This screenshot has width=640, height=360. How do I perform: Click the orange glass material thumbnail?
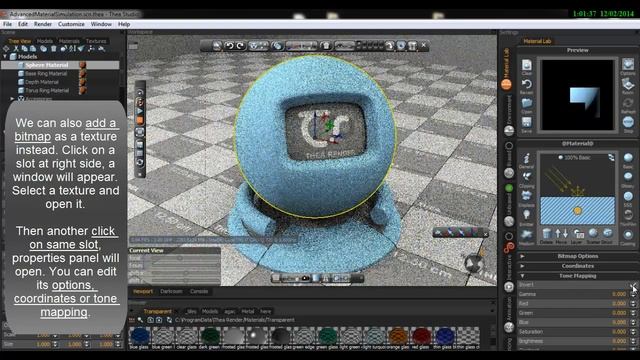click(398, 336)
